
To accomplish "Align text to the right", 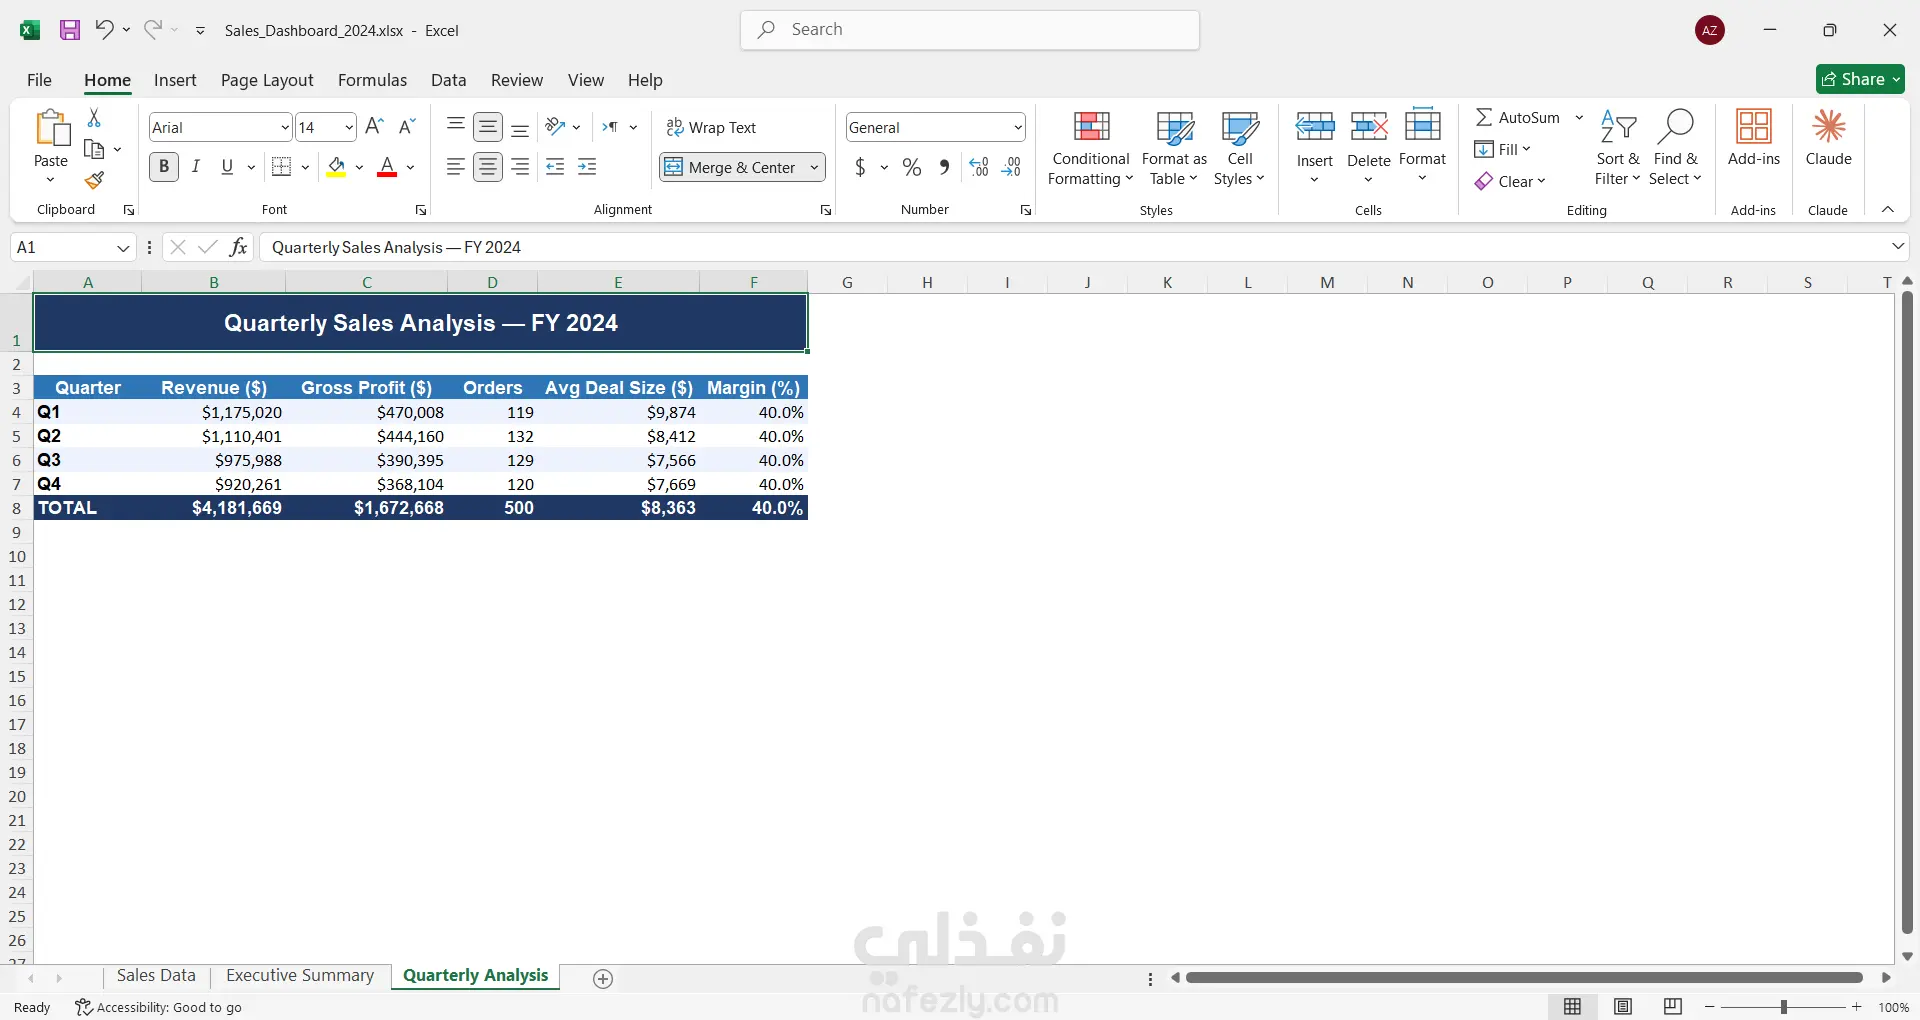I will tap(520, 167).
